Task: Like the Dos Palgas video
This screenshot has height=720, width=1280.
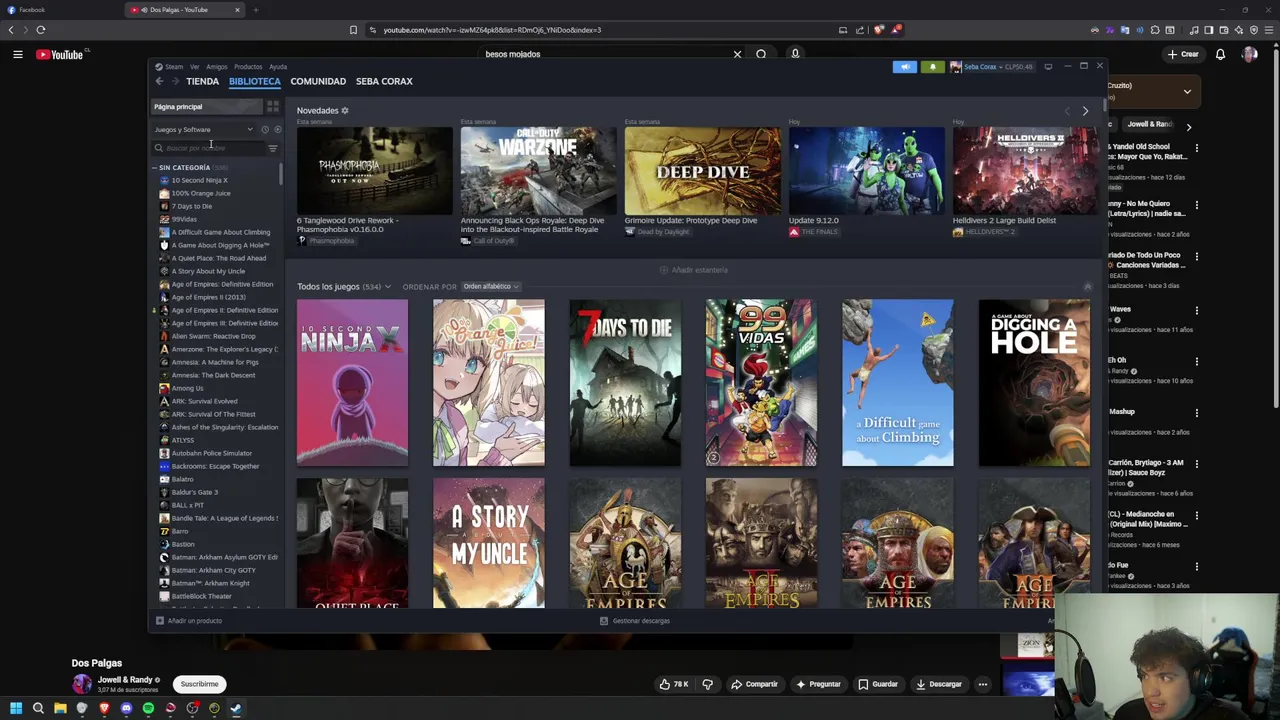Action: [673, 684]
